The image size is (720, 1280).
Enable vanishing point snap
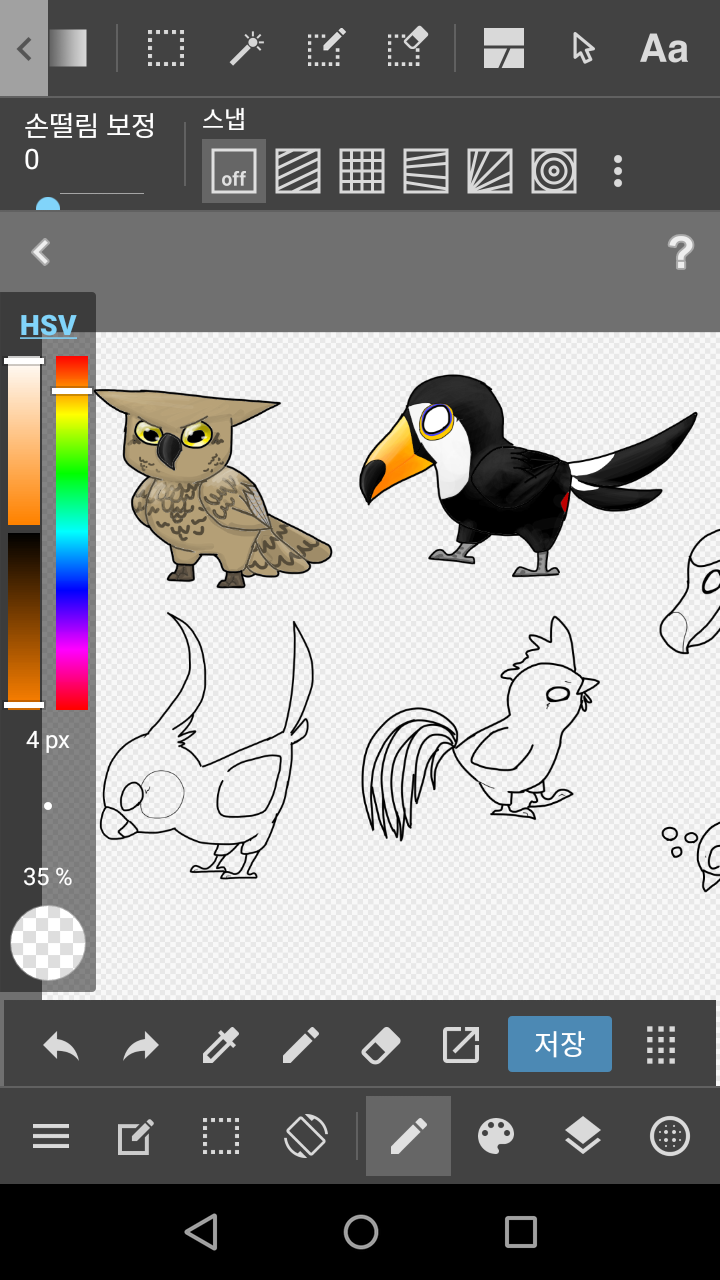point(426,171)
